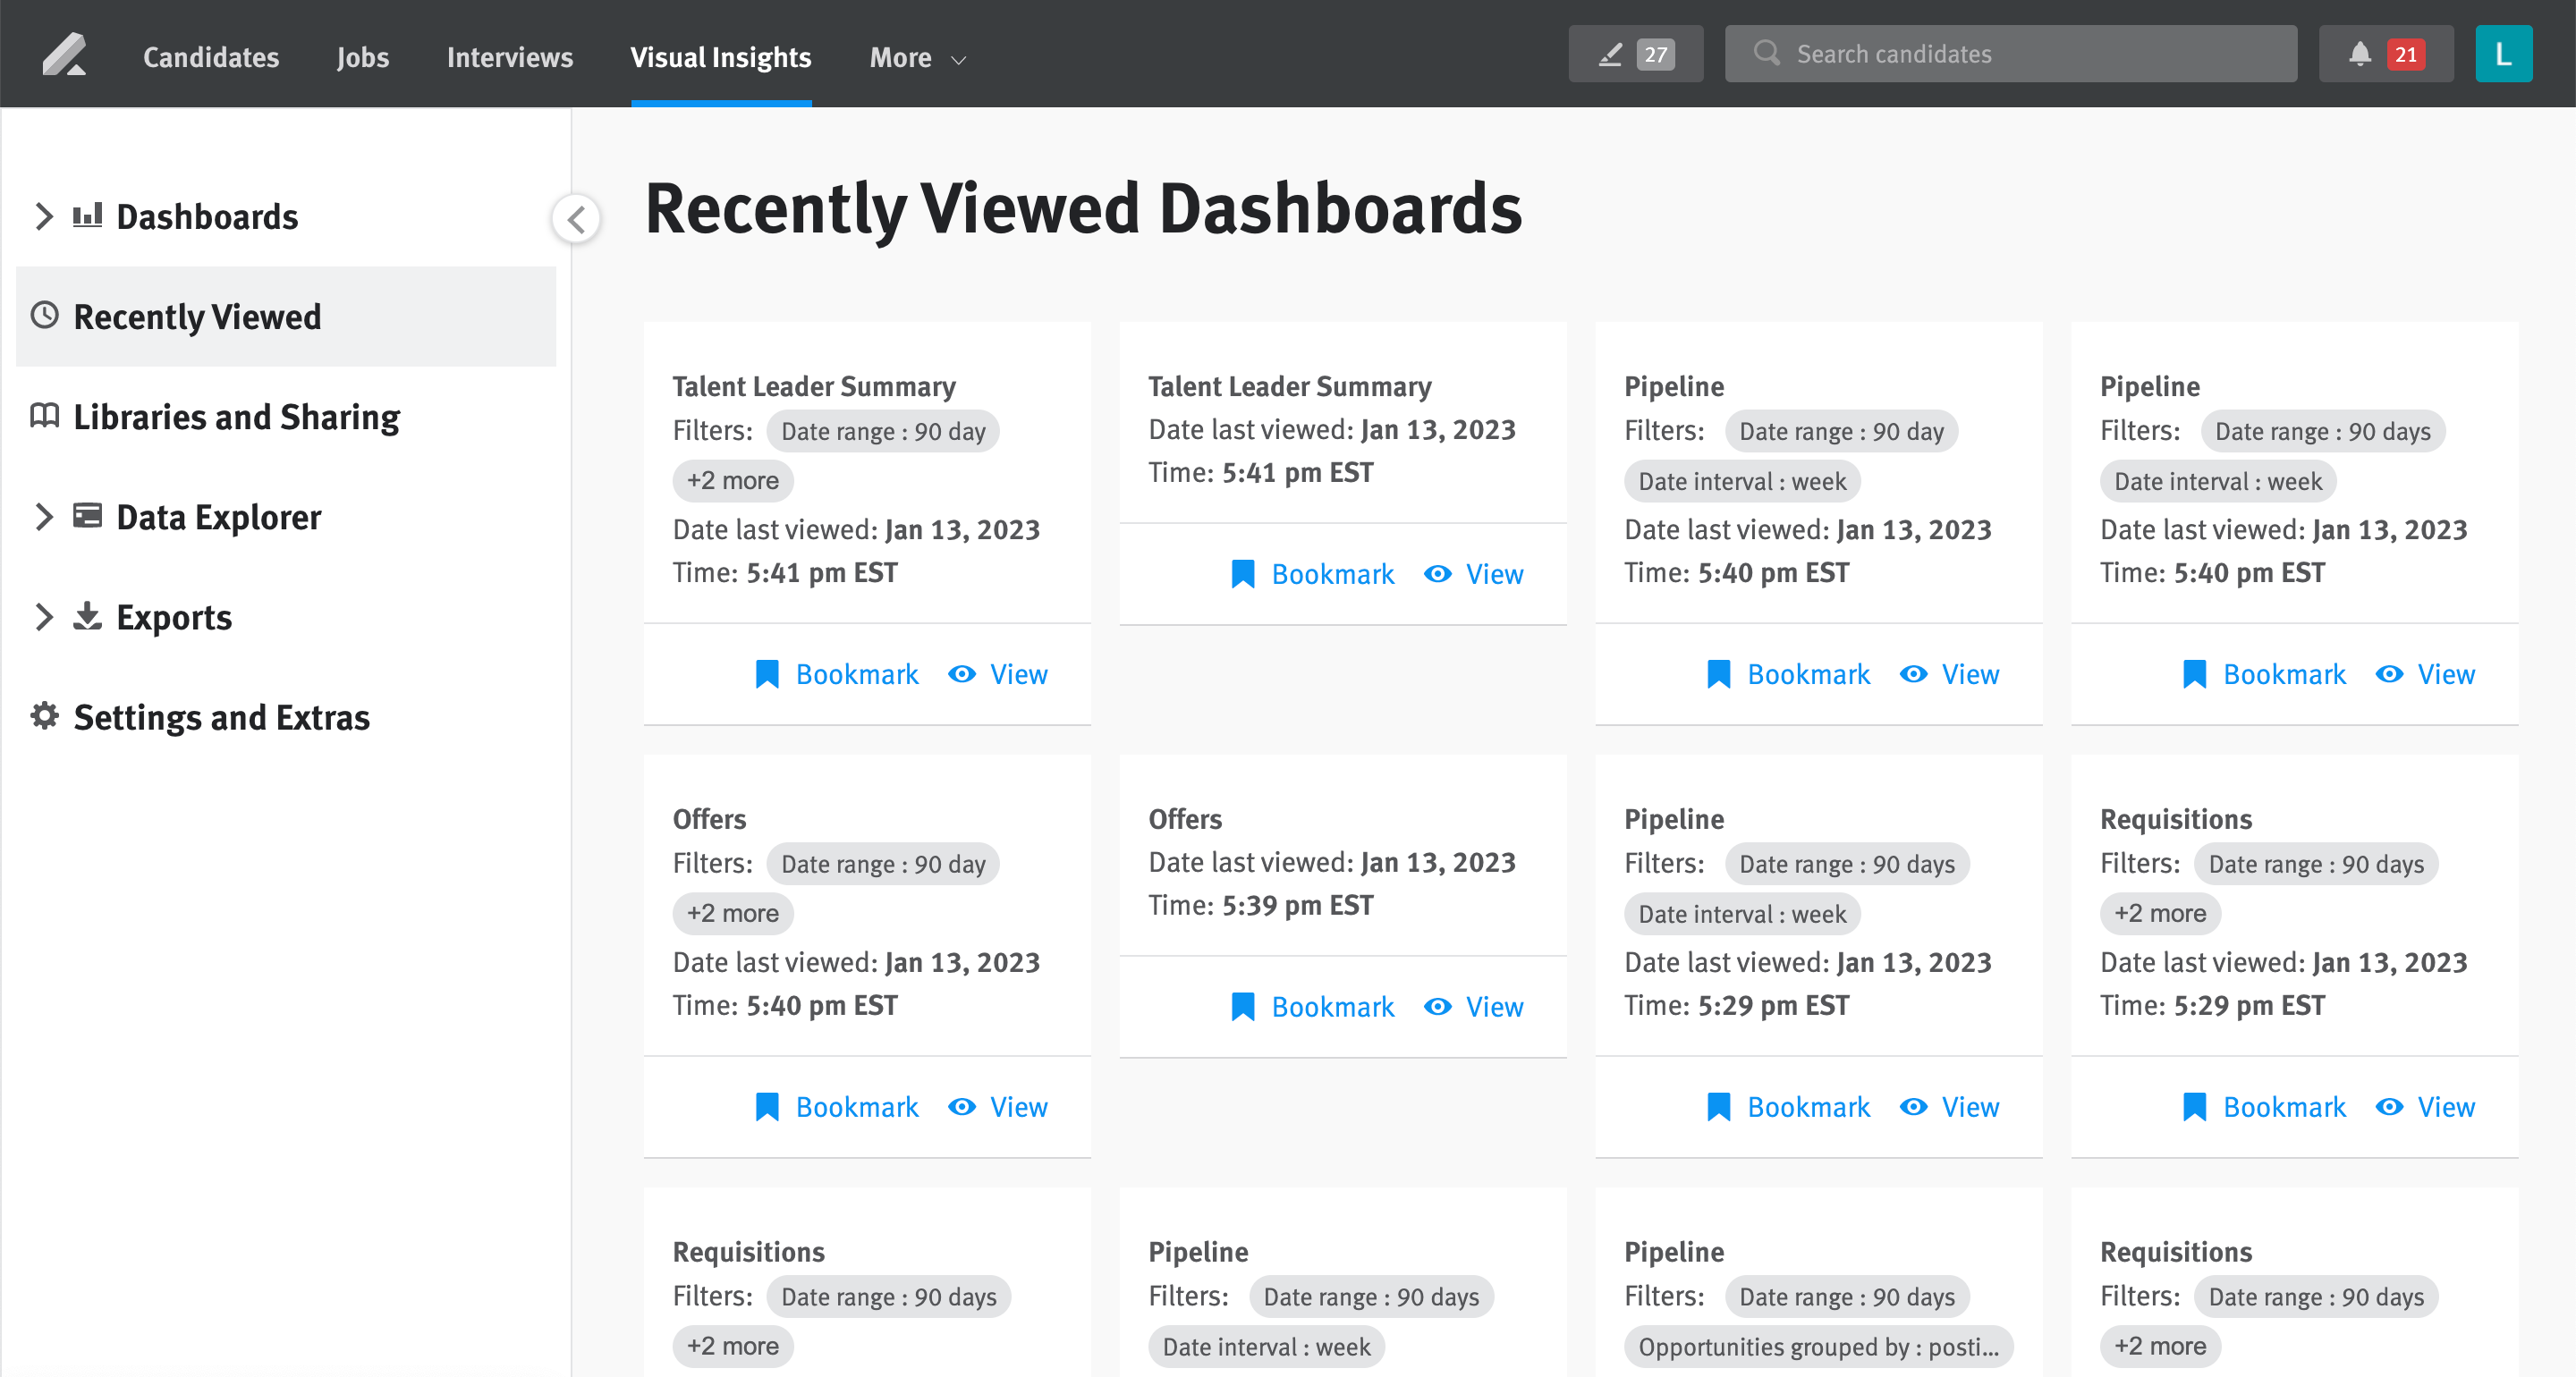Select the book icon for Libraries and Sharing
The height and width of the screenshot is (1377, 2576).
click(44, 417)
